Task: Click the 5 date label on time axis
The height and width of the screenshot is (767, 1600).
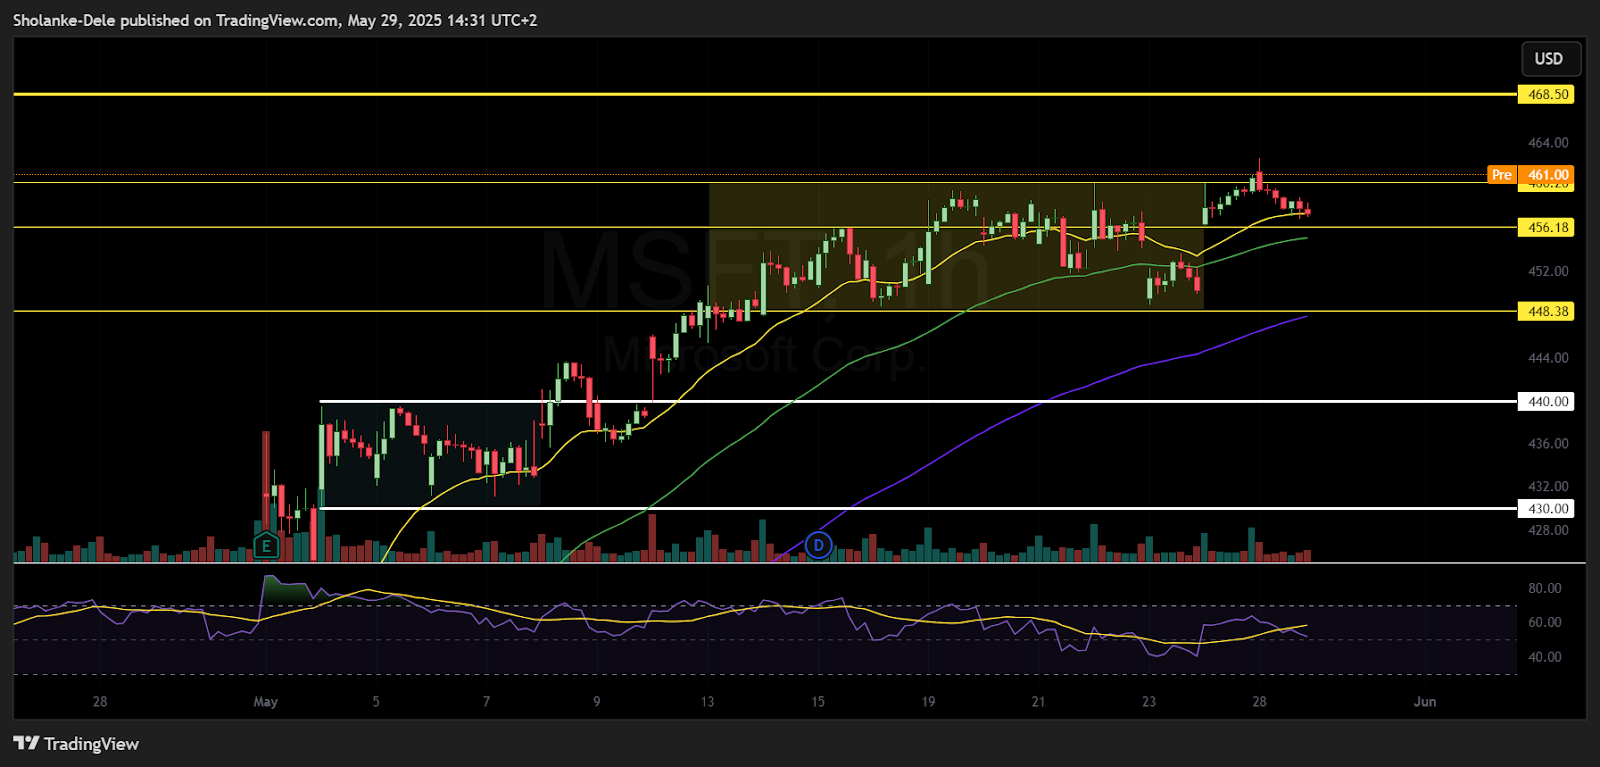Action: point(376,701)
